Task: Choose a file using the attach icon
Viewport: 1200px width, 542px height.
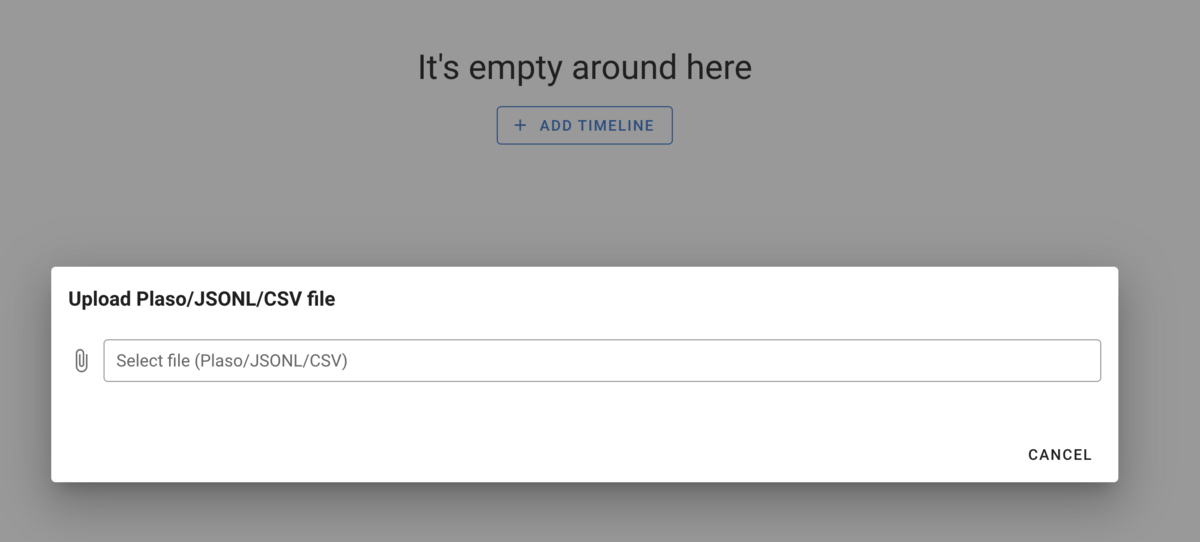Action: tap(81, 361)
